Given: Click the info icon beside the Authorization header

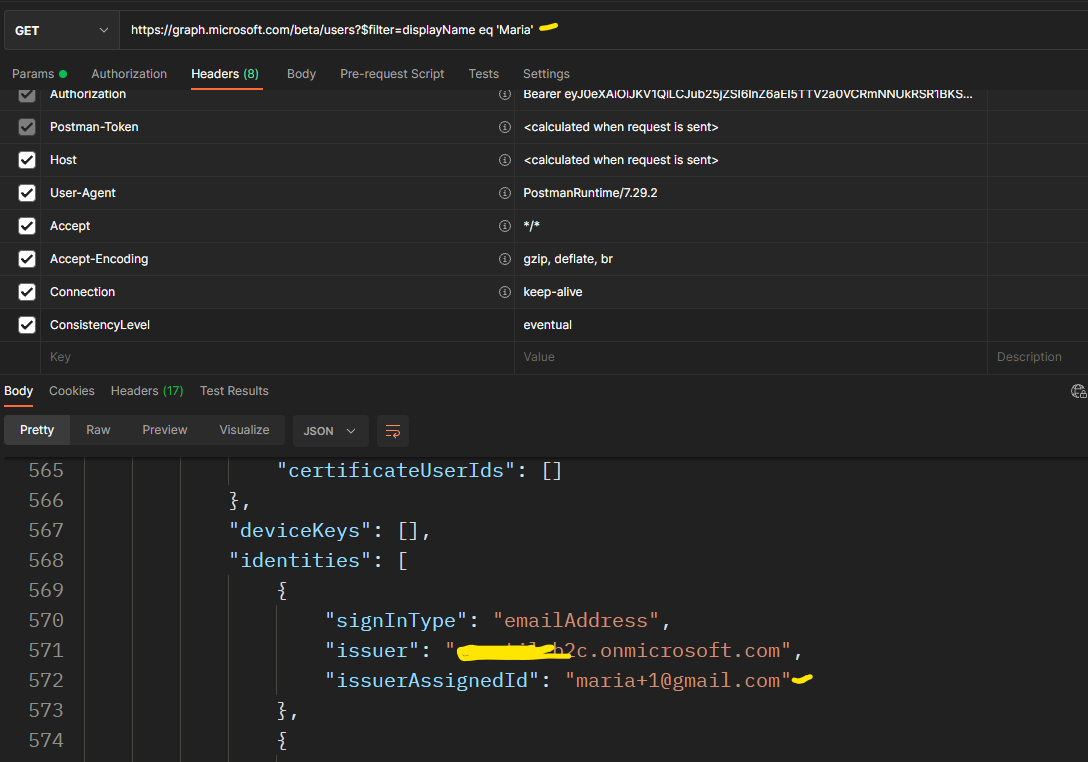Looking at the screenshot, I should [x=505, y=93].
